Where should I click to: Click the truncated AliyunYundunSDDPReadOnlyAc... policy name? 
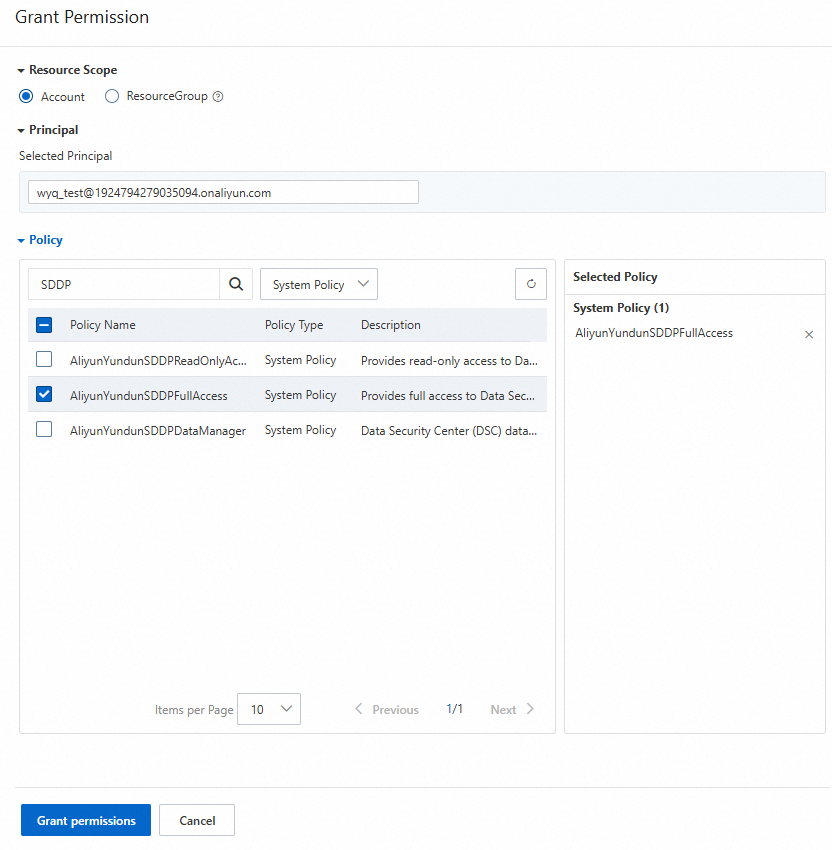pos(158,361)
